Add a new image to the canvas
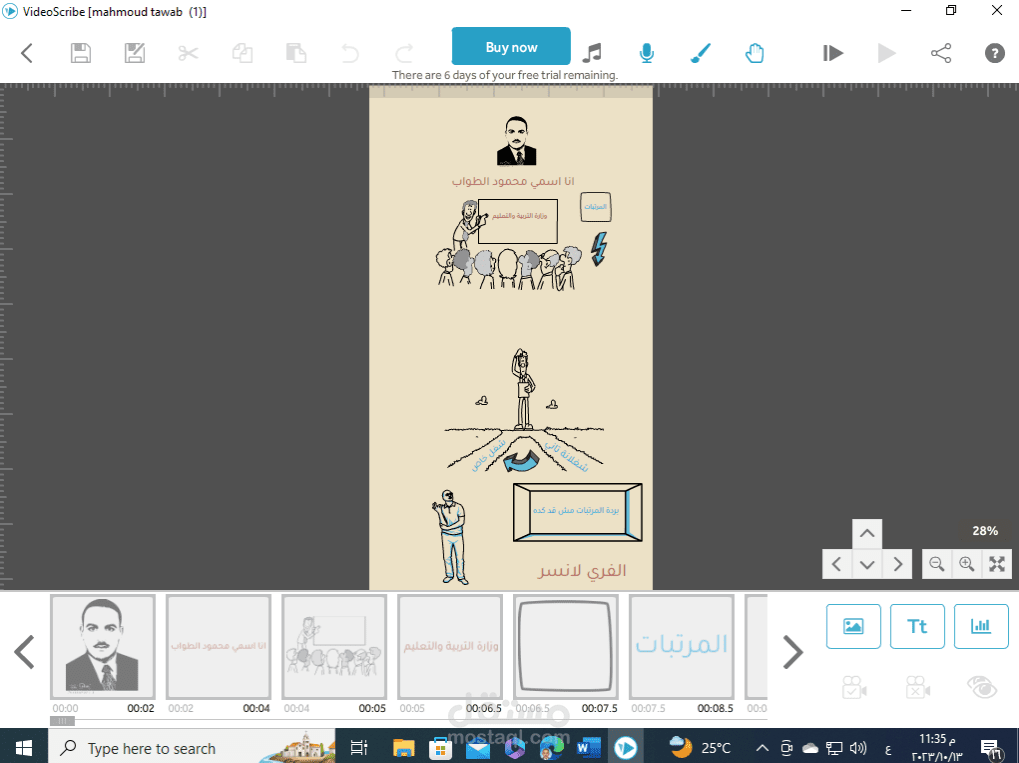The width and height of the screenshot is (1019, 763). tap(853, 626)
